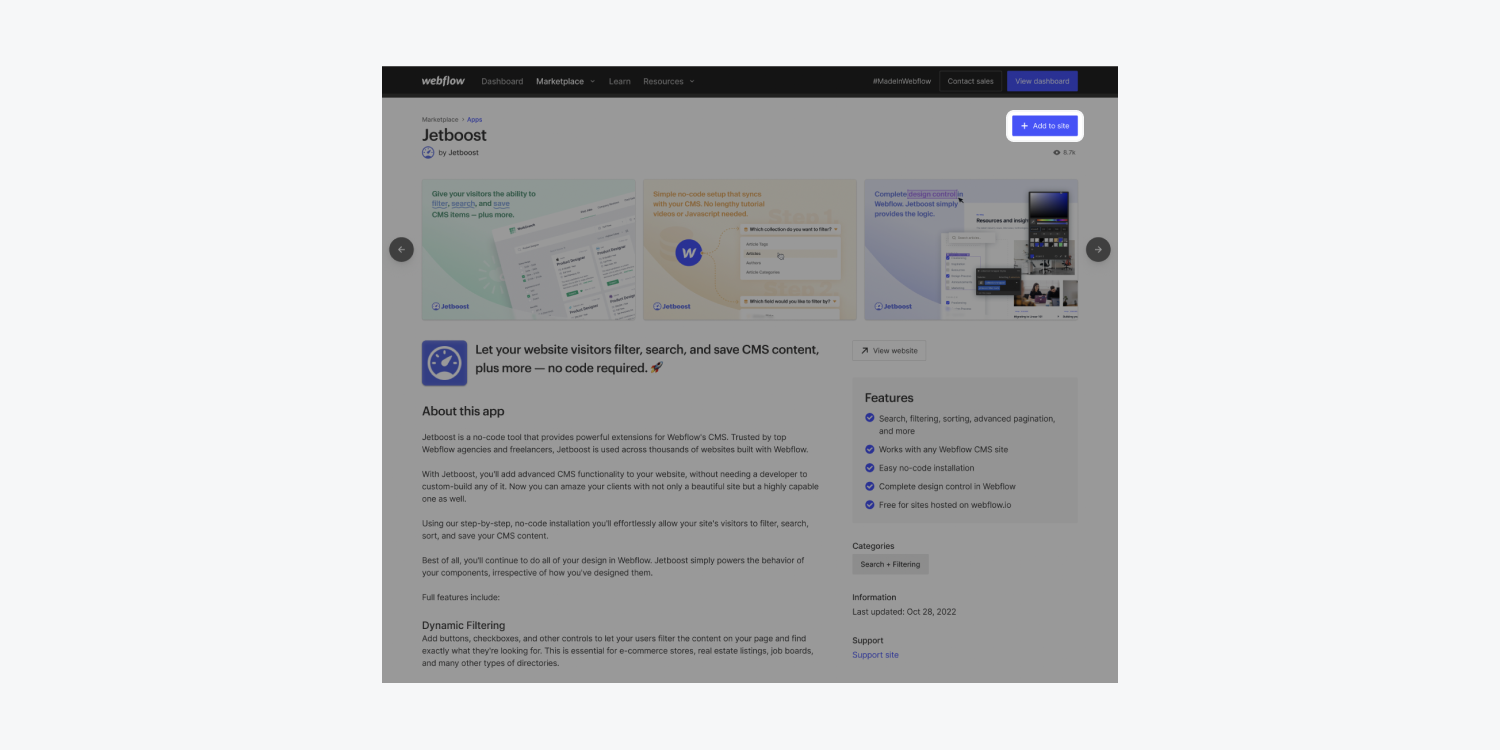Click 'Works with any Webflow CMS site' text

coord(943,450)
